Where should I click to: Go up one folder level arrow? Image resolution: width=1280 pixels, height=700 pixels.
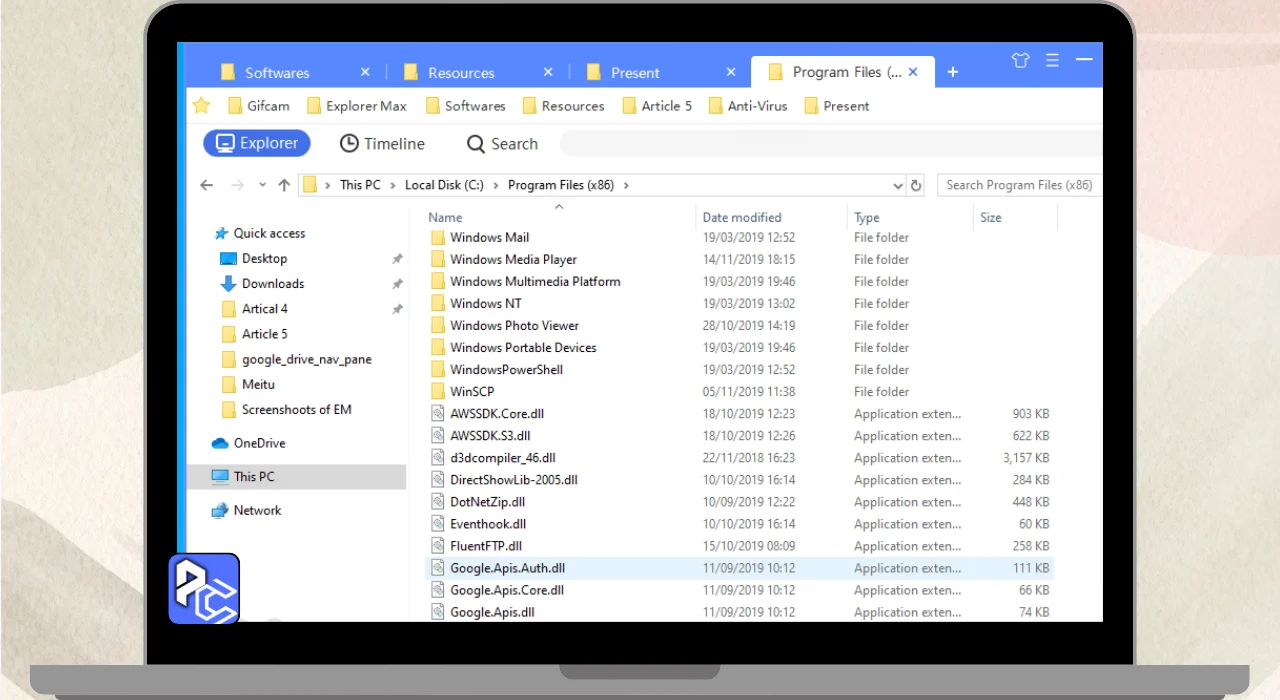click(284, 185)
